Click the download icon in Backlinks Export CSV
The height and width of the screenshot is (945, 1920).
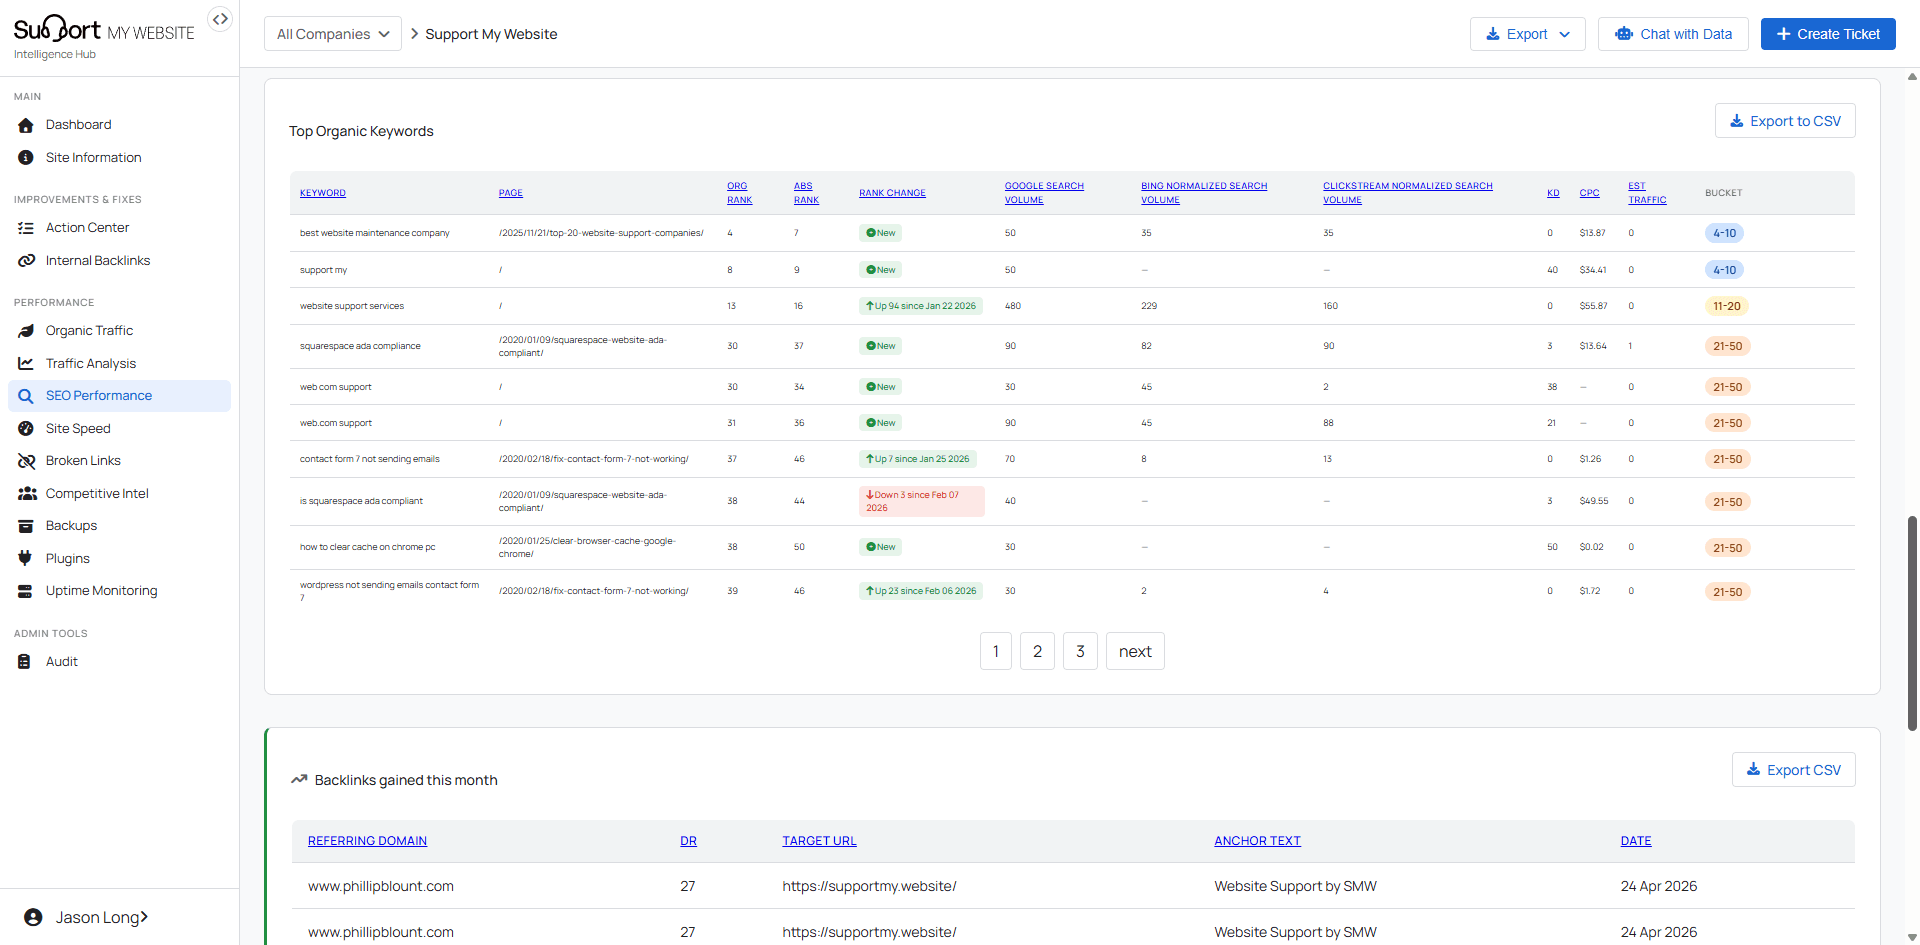point(1753,770)
